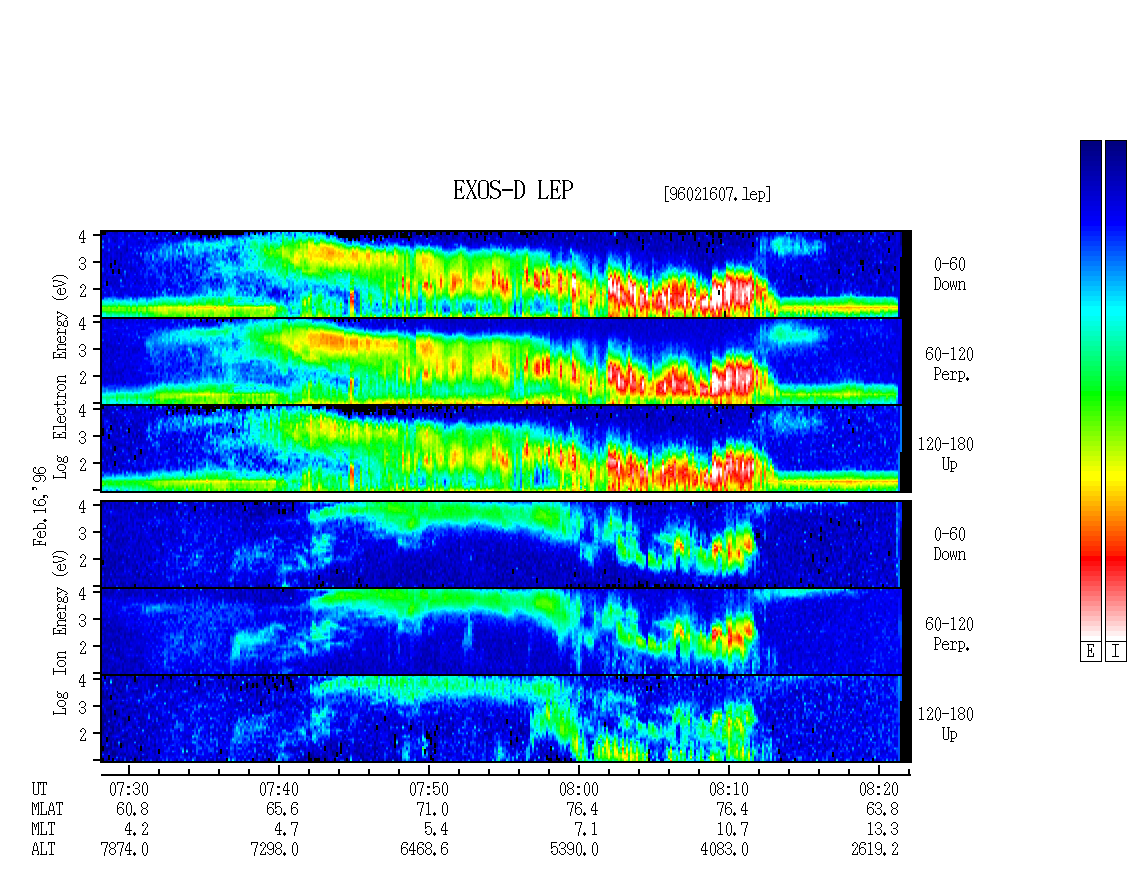Screen dimensions: 1130x875
Task: Click the ALT value 2619.2
Action: pyautogui.click(x=875, y=850)
